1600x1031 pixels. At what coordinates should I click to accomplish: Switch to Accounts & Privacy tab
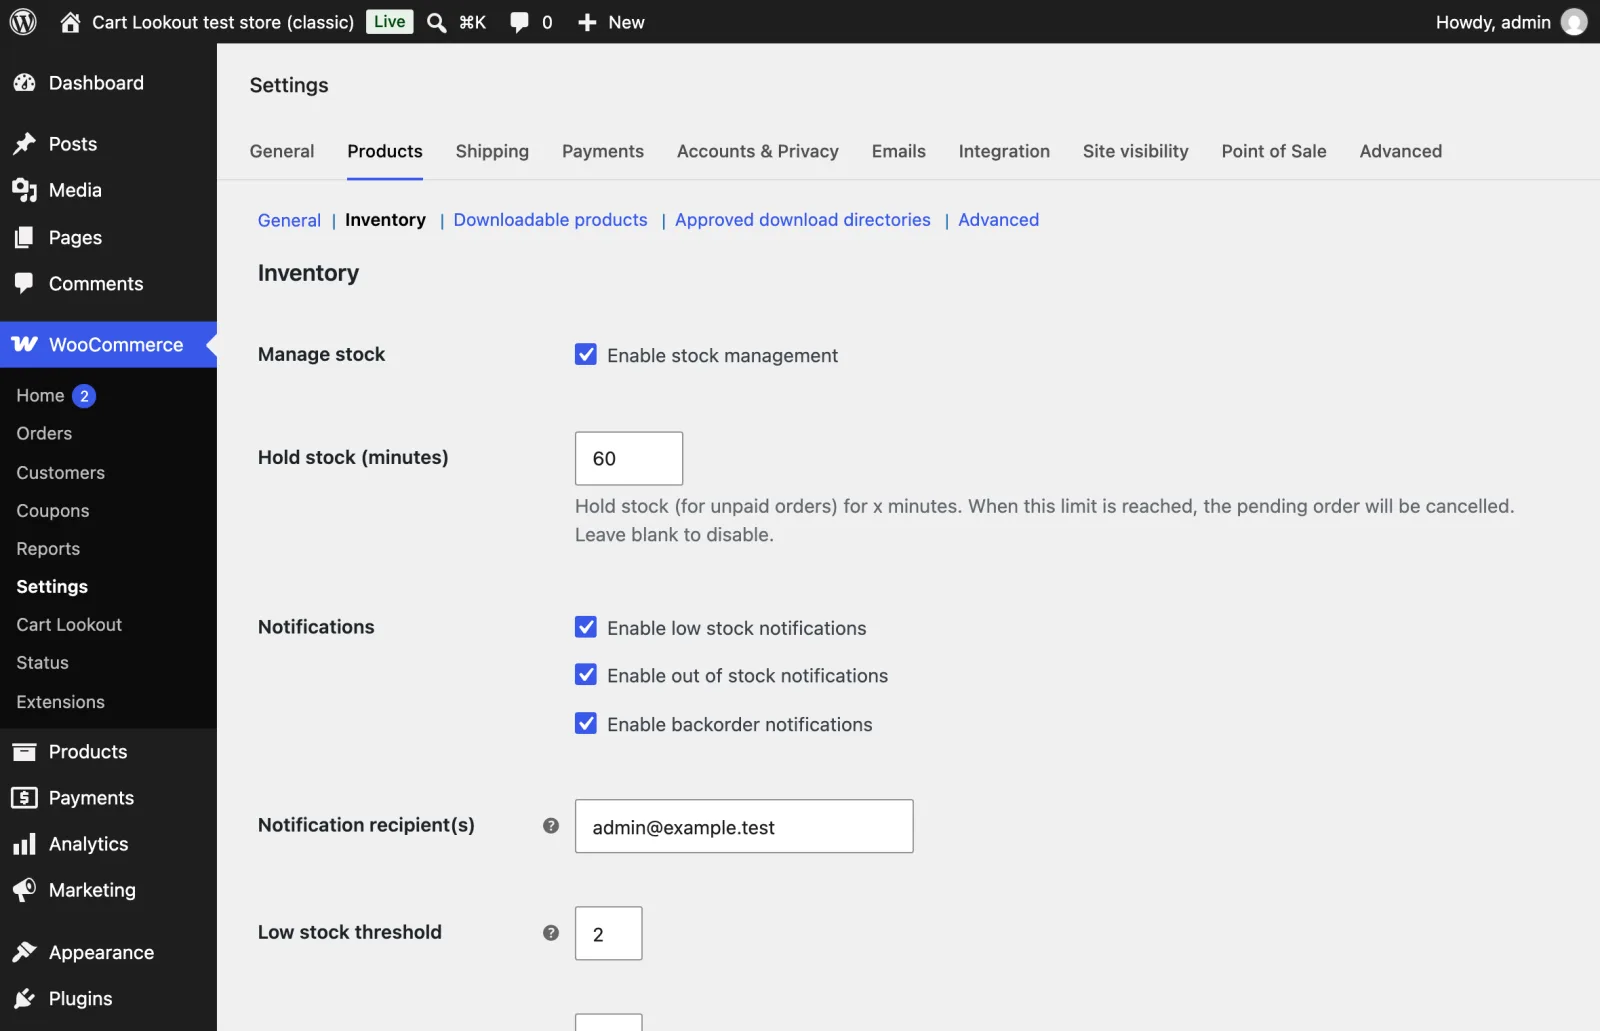[758, 151]
